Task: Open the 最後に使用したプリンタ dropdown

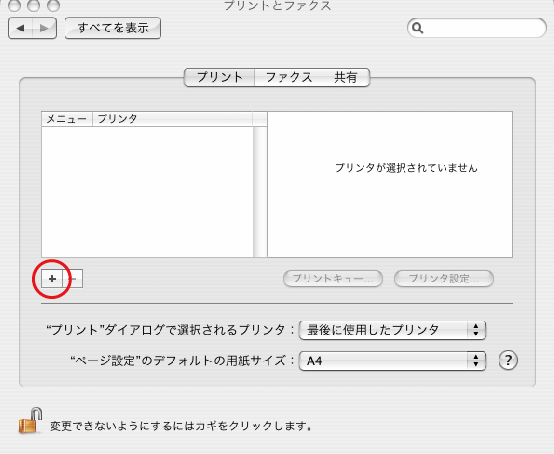Action: [392, 330]
